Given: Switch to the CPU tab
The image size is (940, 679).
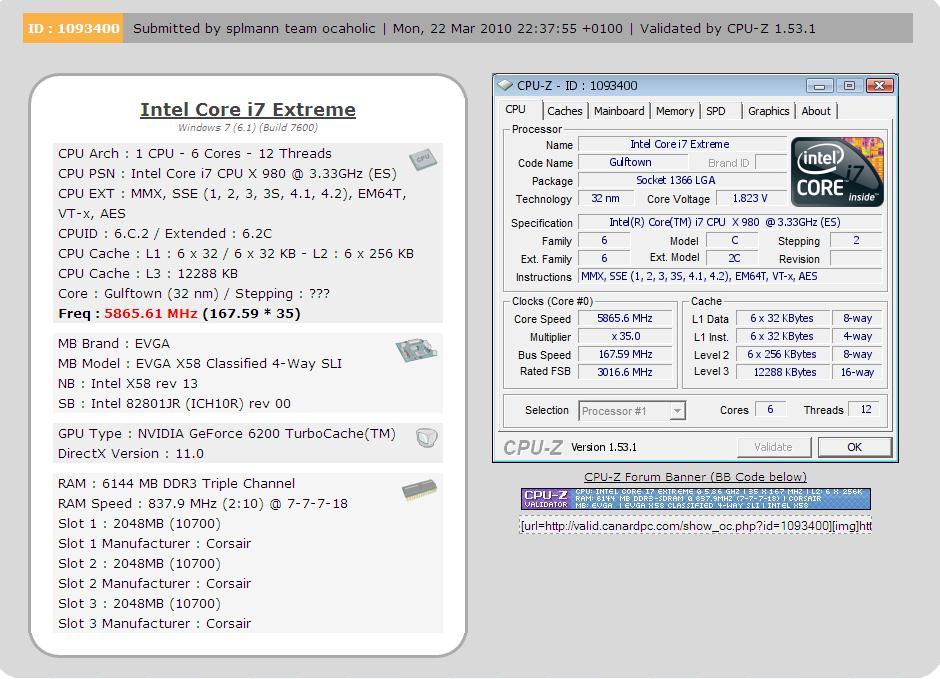Looking at the screenshot, I should point(516,110).
